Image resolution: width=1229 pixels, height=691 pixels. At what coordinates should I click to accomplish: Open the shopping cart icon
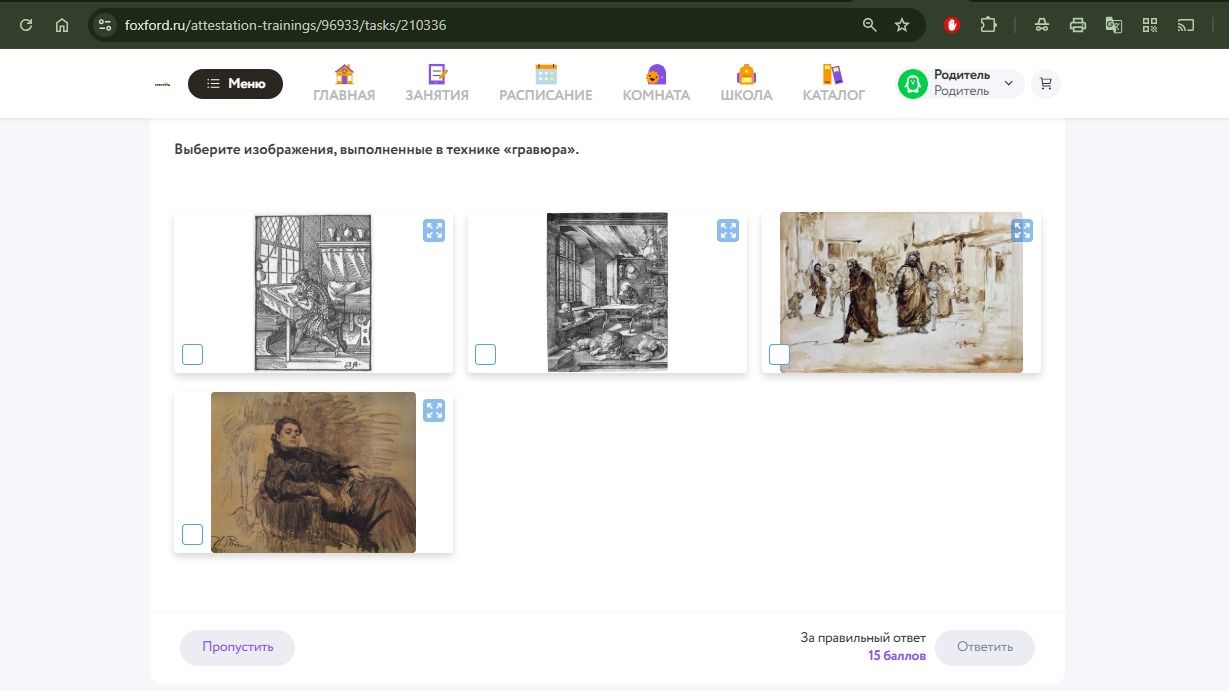tap(1046, 84)
